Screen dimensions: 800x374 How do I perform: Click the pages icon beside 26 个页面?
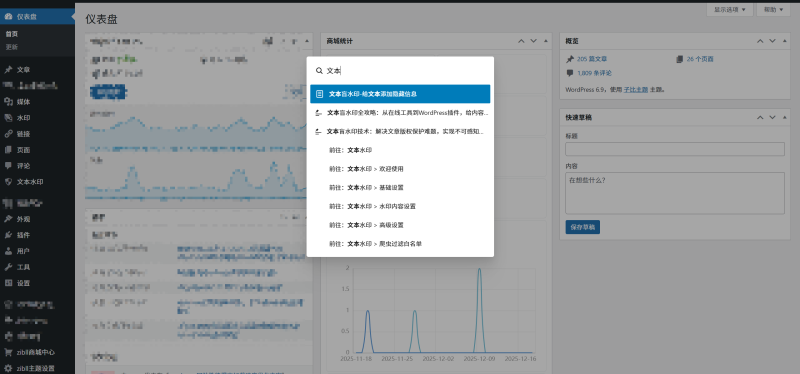point(679,59)
